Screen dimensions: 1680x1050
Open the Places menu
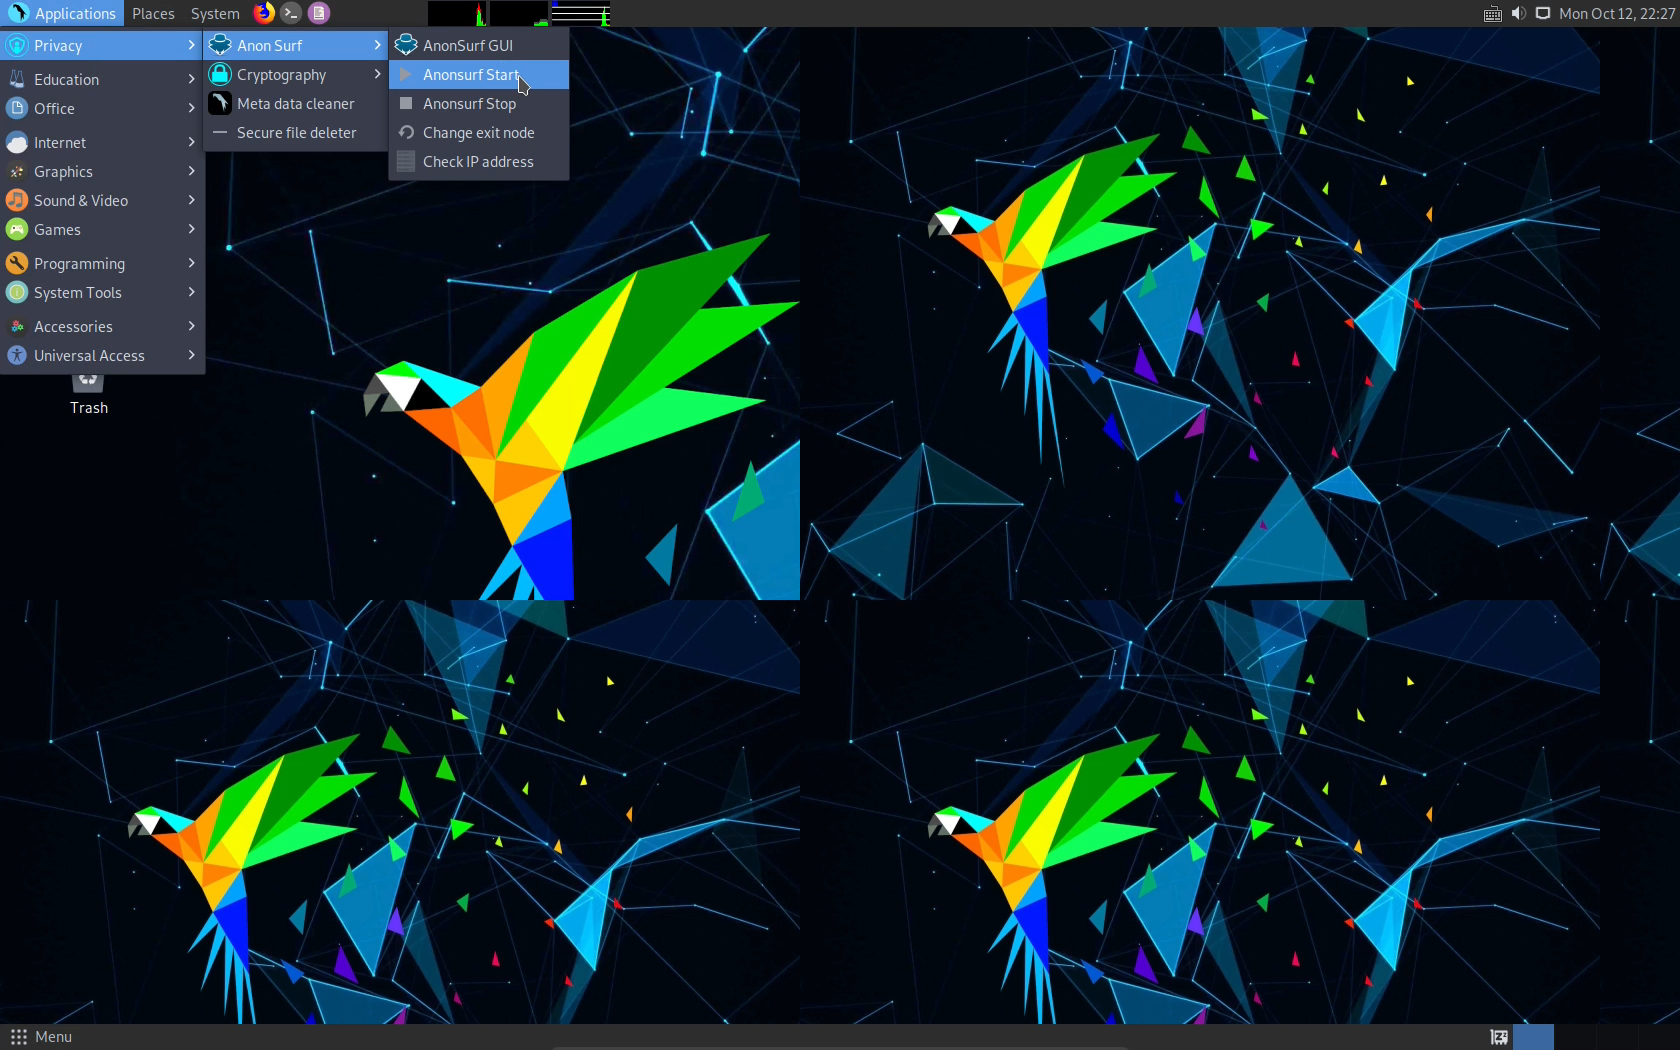(153, 13)
